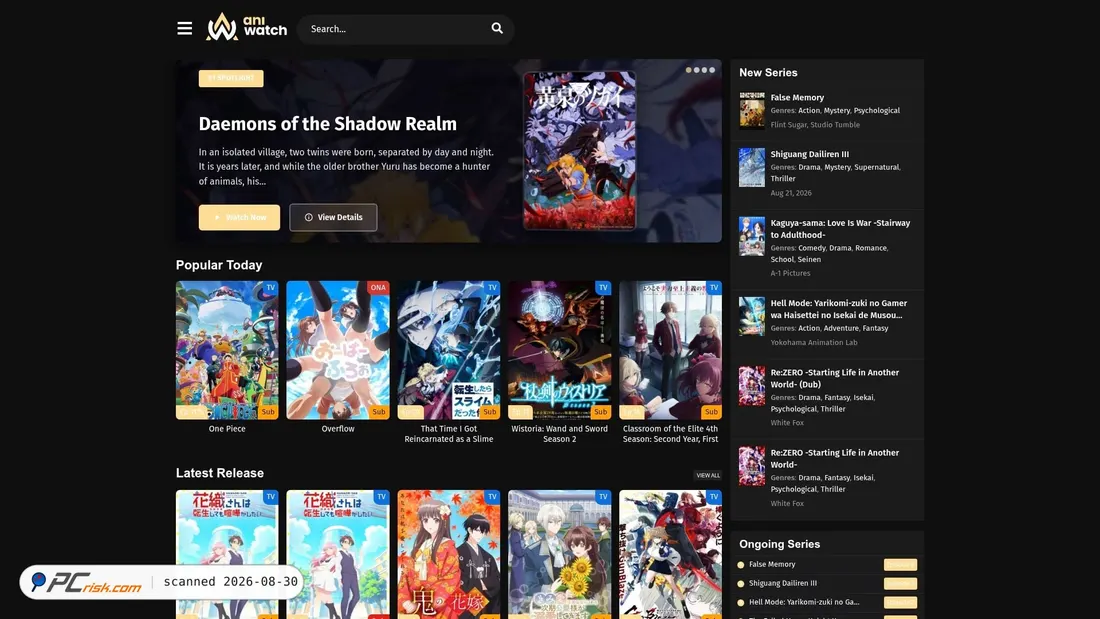1100x619 pixels.
Task: Click the Sub badge on One Piece
Action: (x=268, y=412)
